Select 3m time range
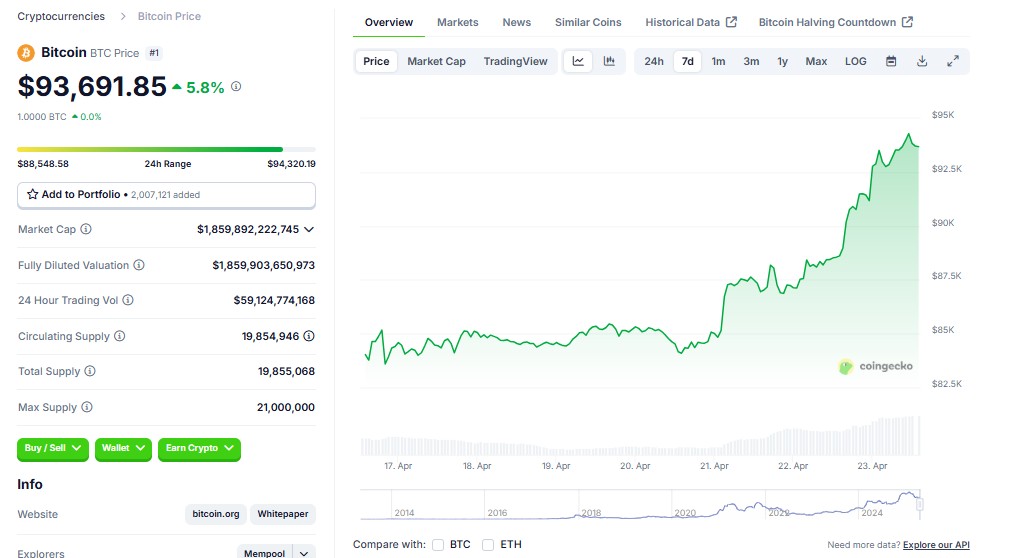1013x558 pixels. tap(751, 61)
